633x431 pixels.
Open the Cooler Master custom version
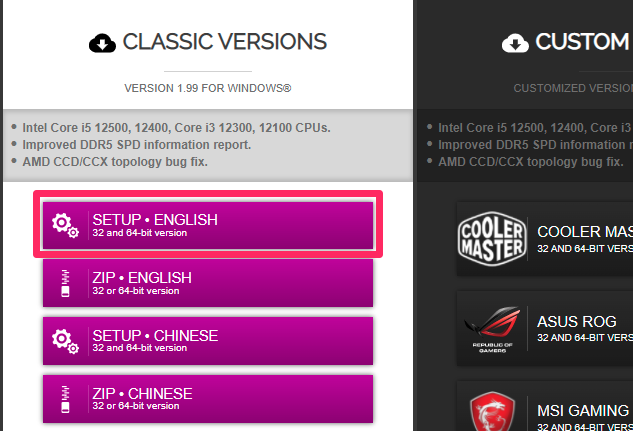pyautogui.click(x=545, y=239)
